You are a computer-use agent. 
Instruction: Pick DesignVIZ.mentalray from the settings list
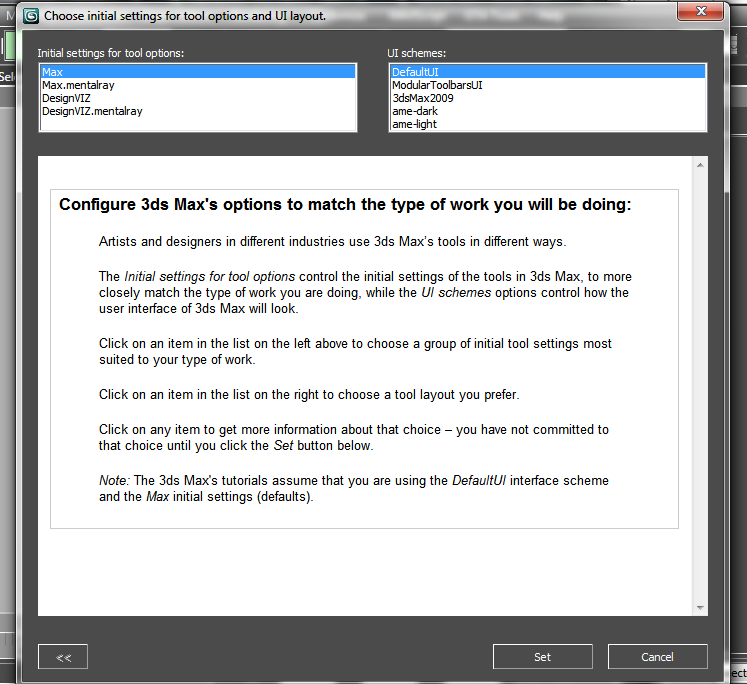coord(92,112)
